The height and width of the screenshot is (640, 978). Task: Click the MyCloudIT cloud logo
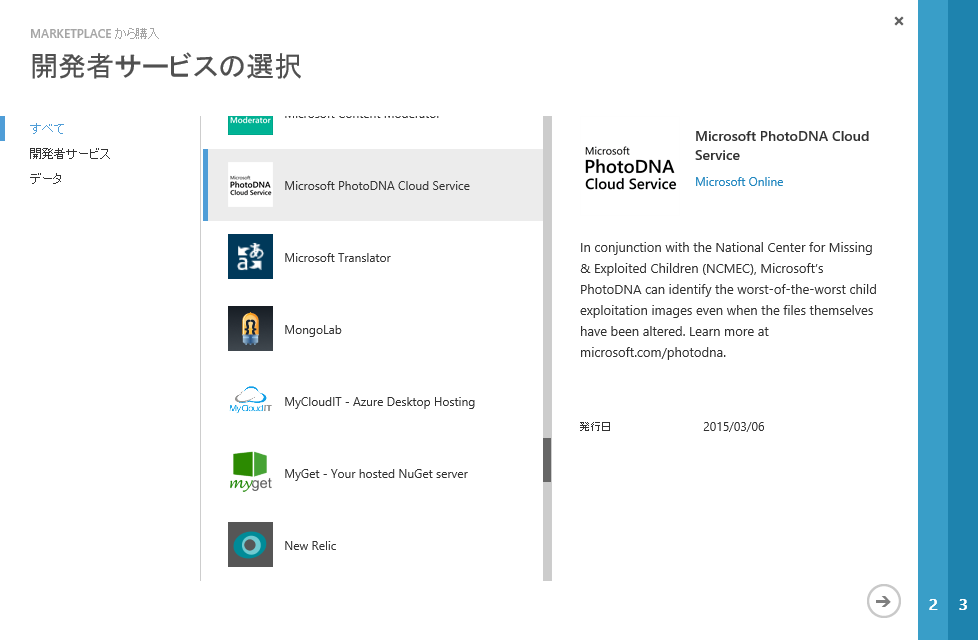250,401
